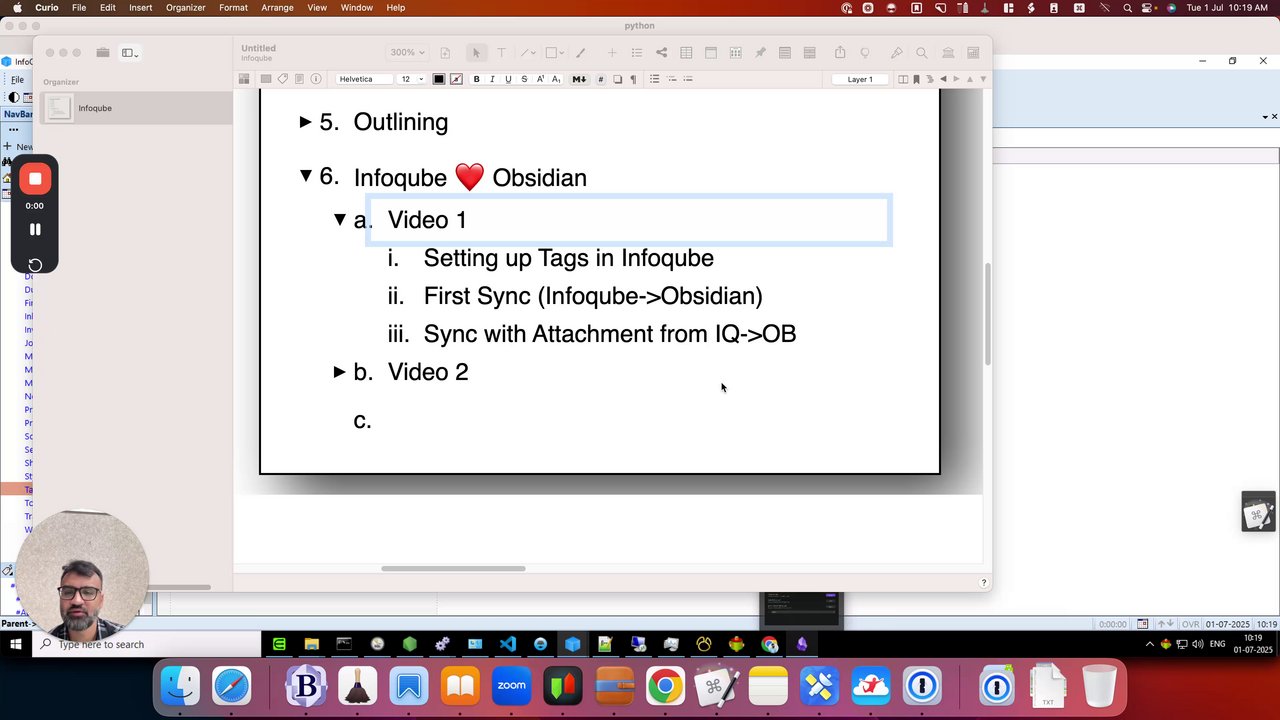
Task: Open Safari from the Dock
Action: click(x=232, y=686)
